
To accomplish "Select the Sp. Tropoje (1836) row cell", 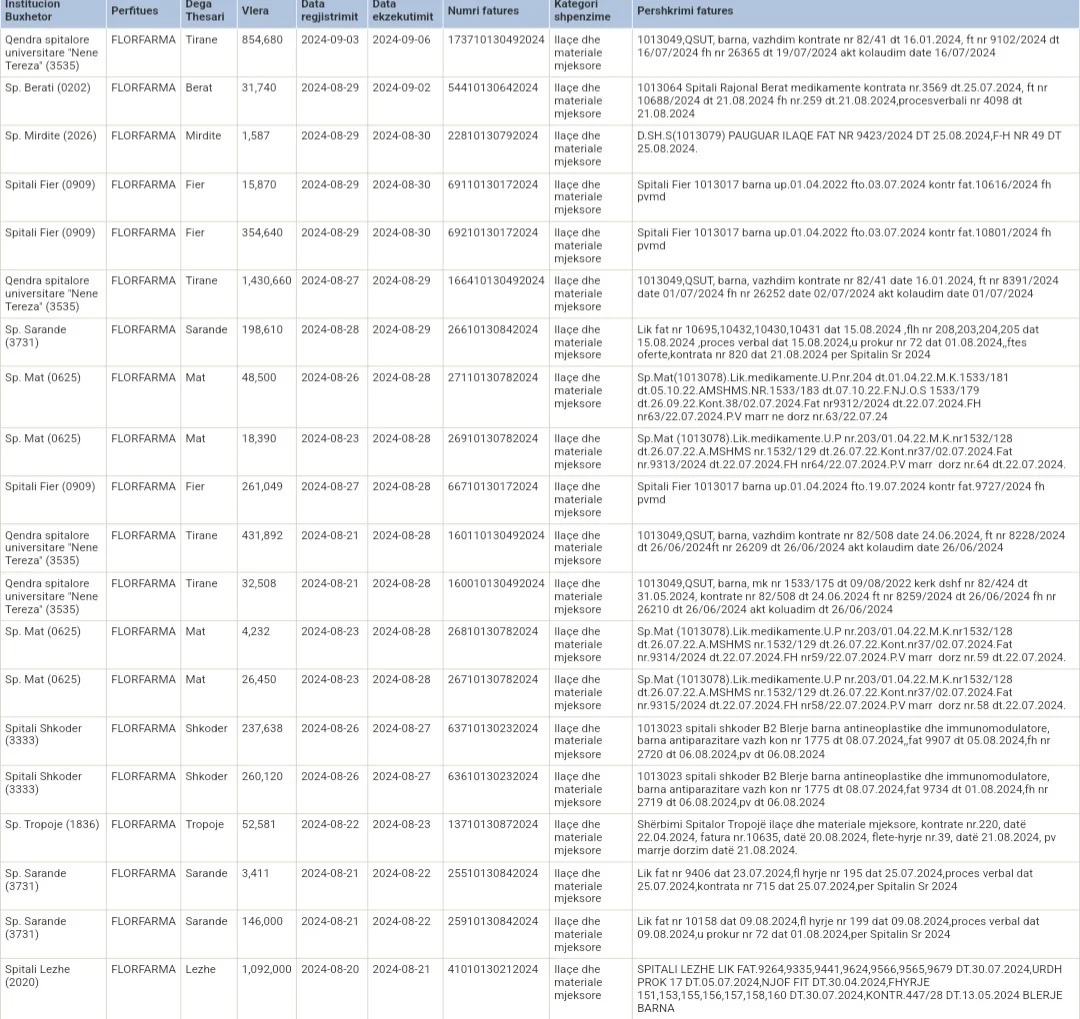I will pos(52,825).
